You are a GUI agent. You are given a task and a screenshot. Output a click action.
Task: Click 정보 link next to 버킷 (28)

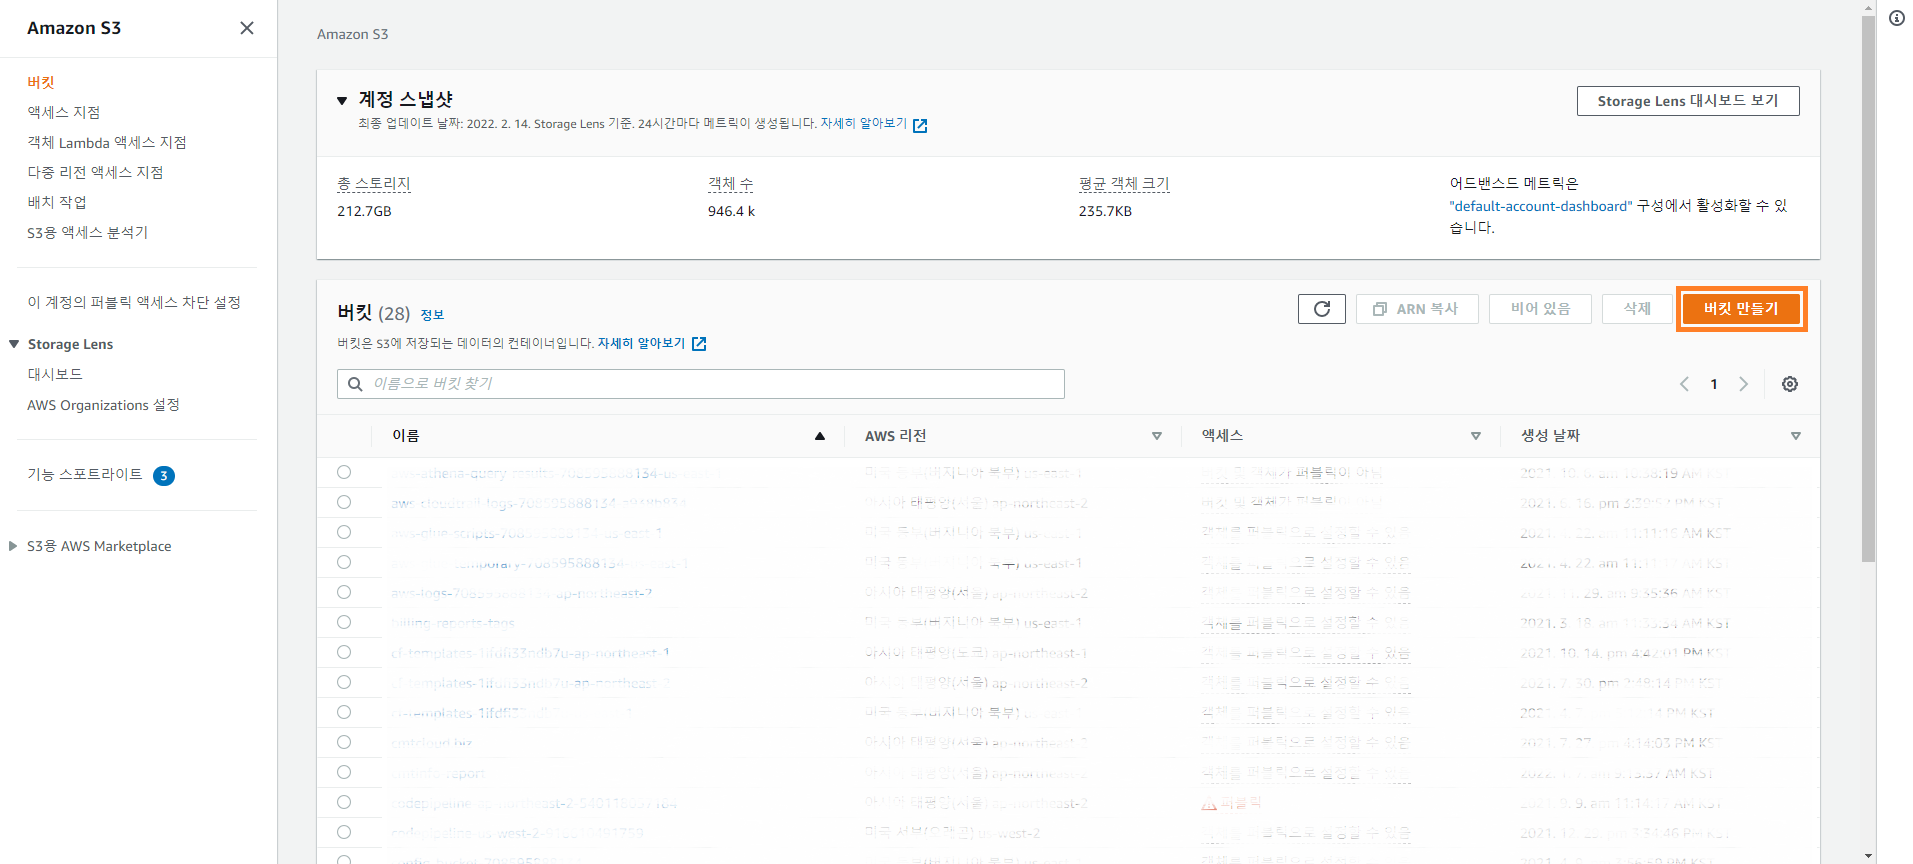(x=432, y=315)
